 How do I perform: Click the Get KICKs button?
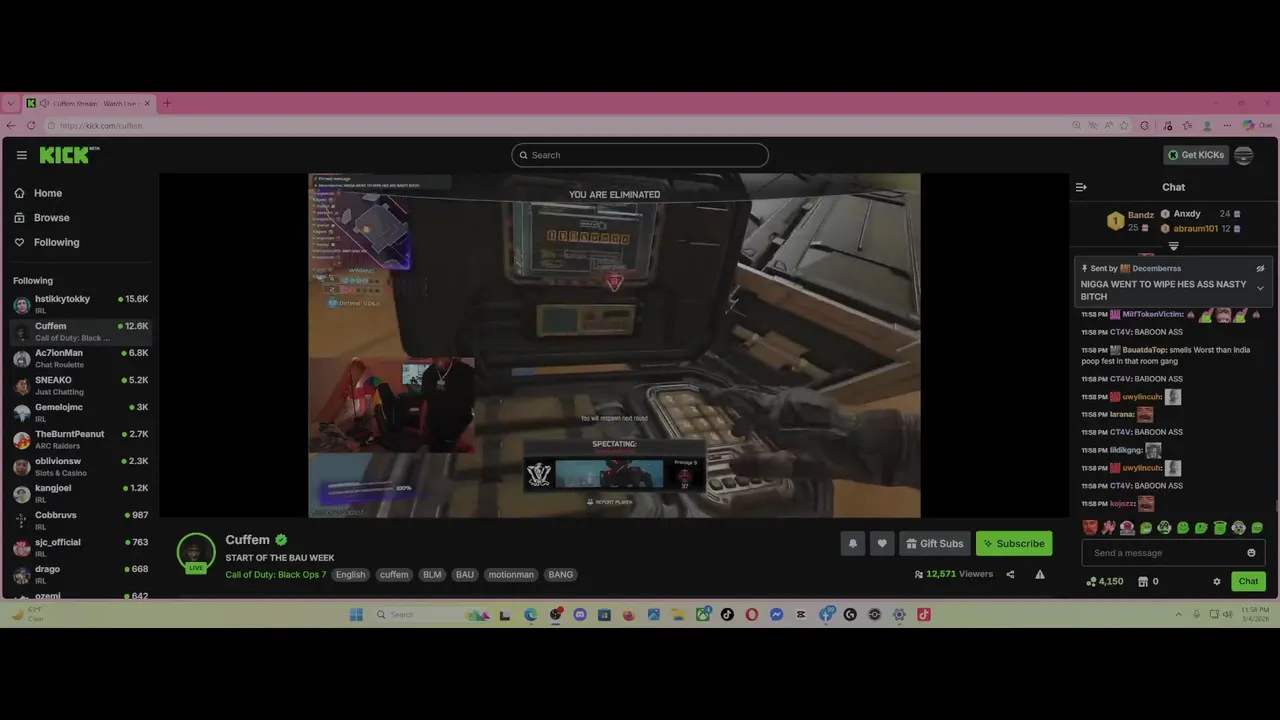1196,155
